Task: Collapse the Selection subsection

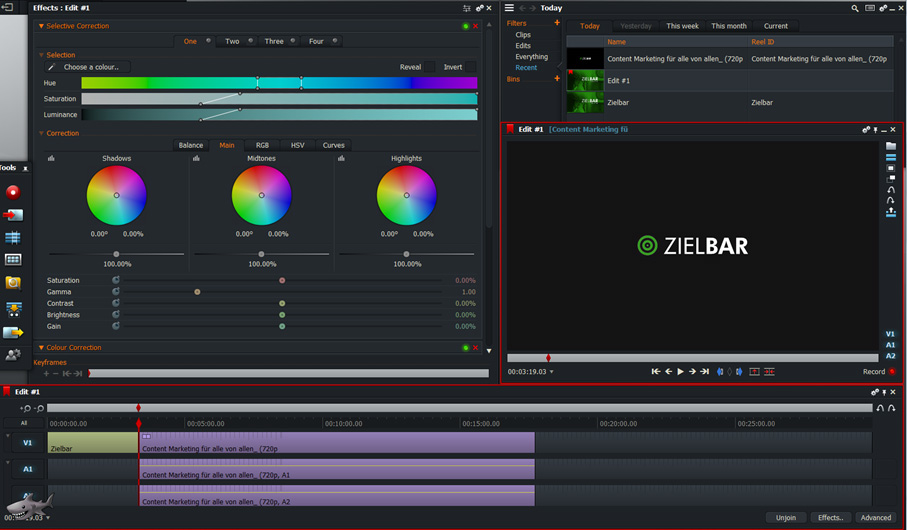Action: coord(41,55)
